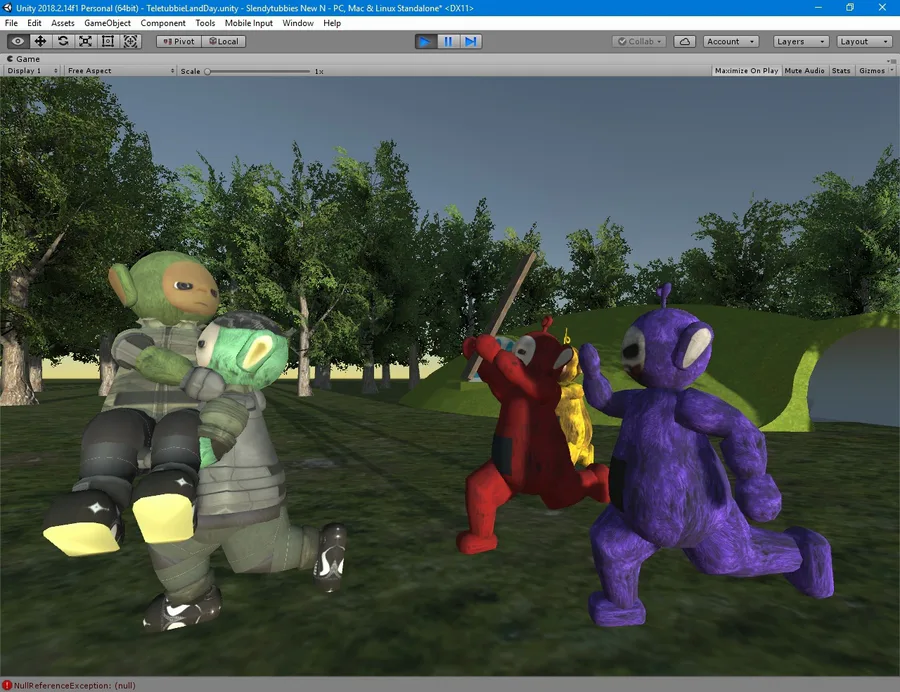Open the Layout dropdown
The image size is (900, 692).
pos(864,41)
